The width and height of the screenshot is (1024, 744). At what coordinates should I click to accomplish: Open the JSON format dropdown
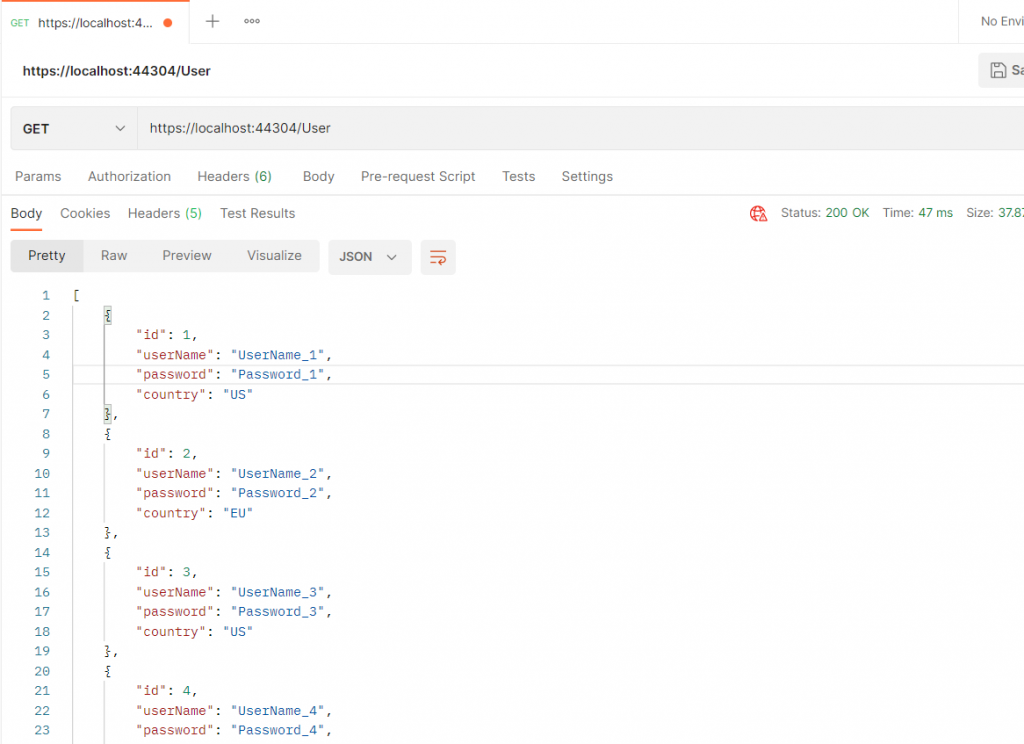pos(369,257)
